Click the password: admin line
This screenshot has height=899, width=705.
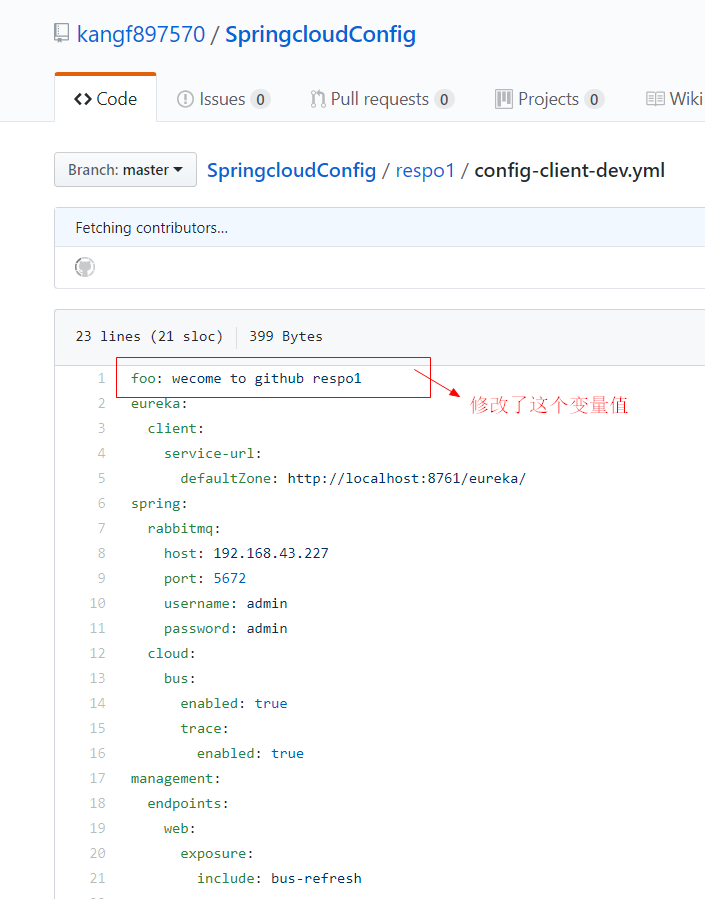[x=226, y=629]
